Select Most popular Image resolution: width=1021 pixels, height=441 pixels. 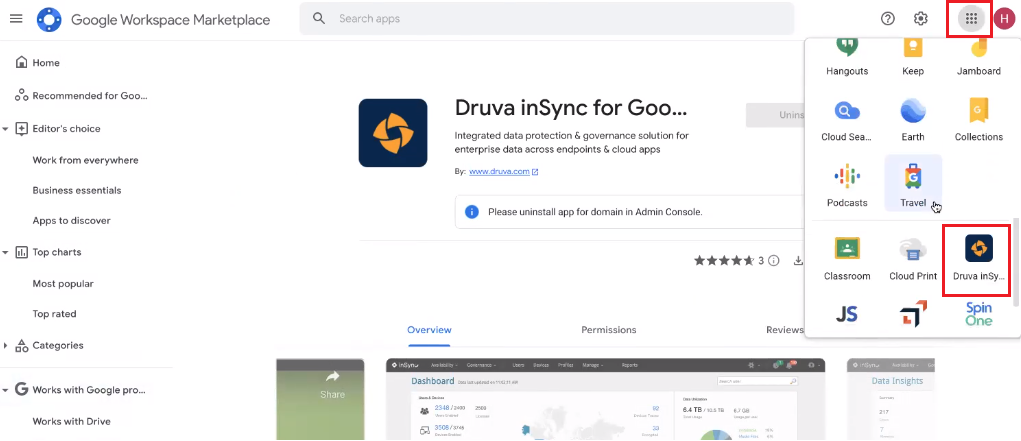pos(63,284)
